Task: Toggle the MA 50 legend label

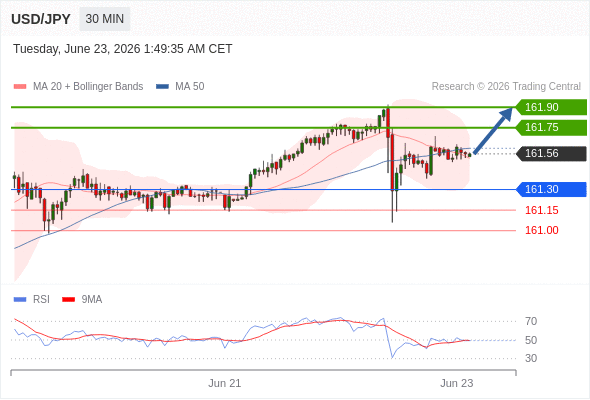Action: point(190,87)
